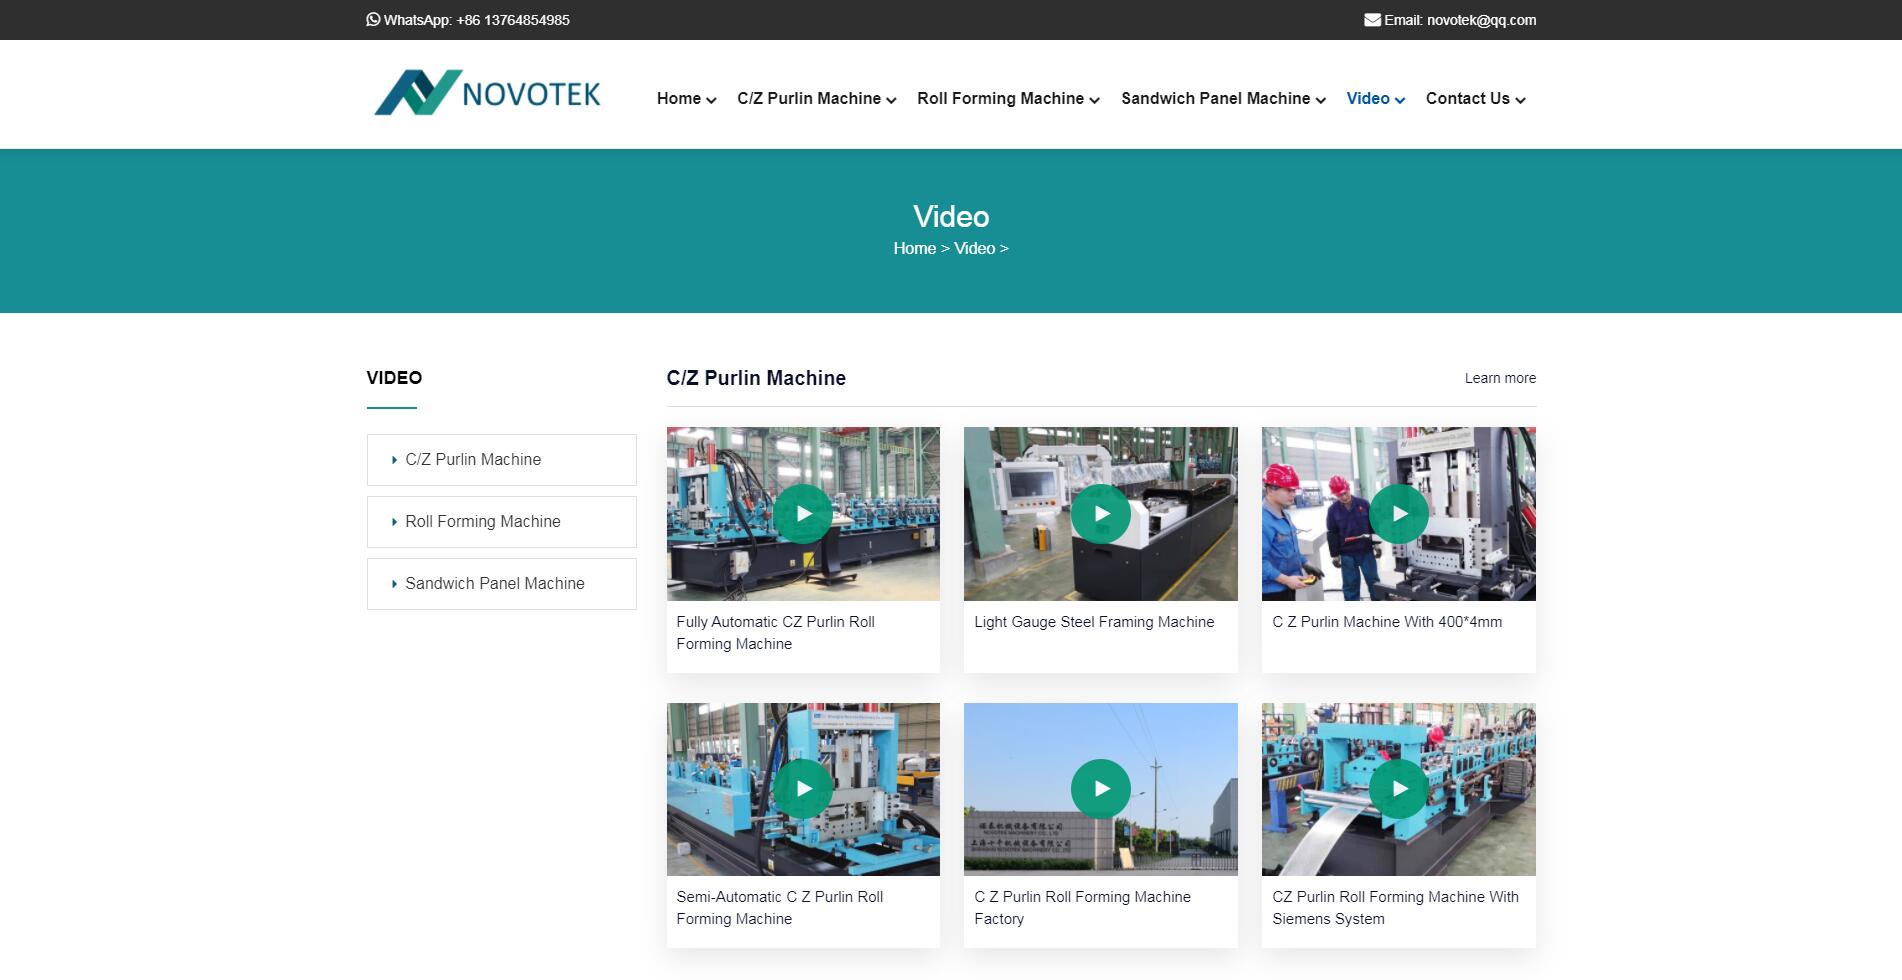Image resolution: width=1902 pixels, height=980 pixels.
Task: Click play on C Z Purlin 400*4mm video
Action: [x=1398, y=514]
